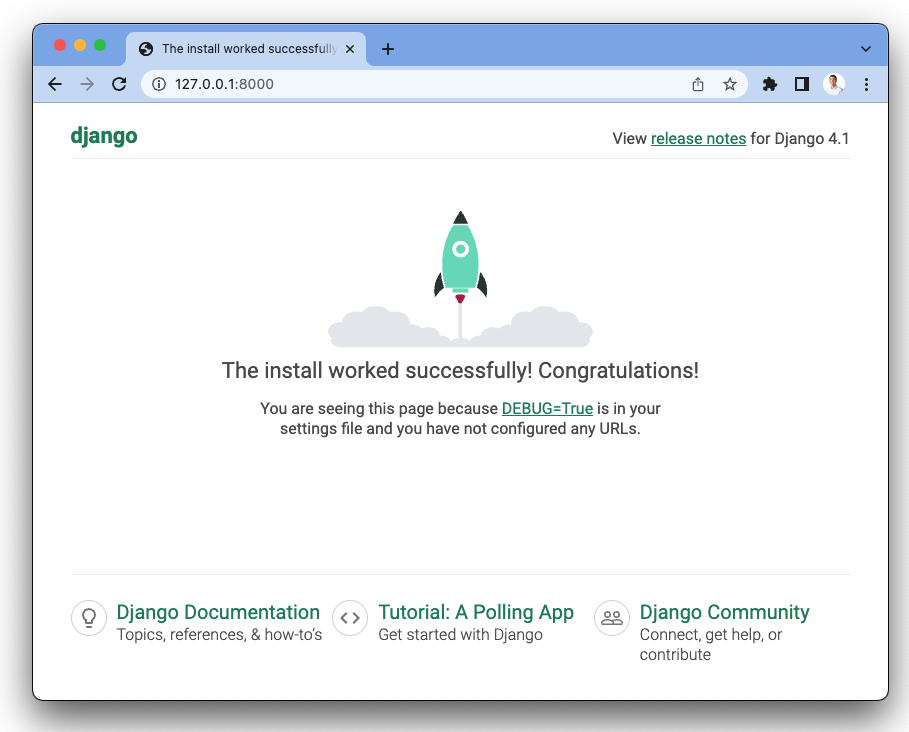Follow the DEBUG=True link
This screenshot has height=732, width=909.
[547, 409]
